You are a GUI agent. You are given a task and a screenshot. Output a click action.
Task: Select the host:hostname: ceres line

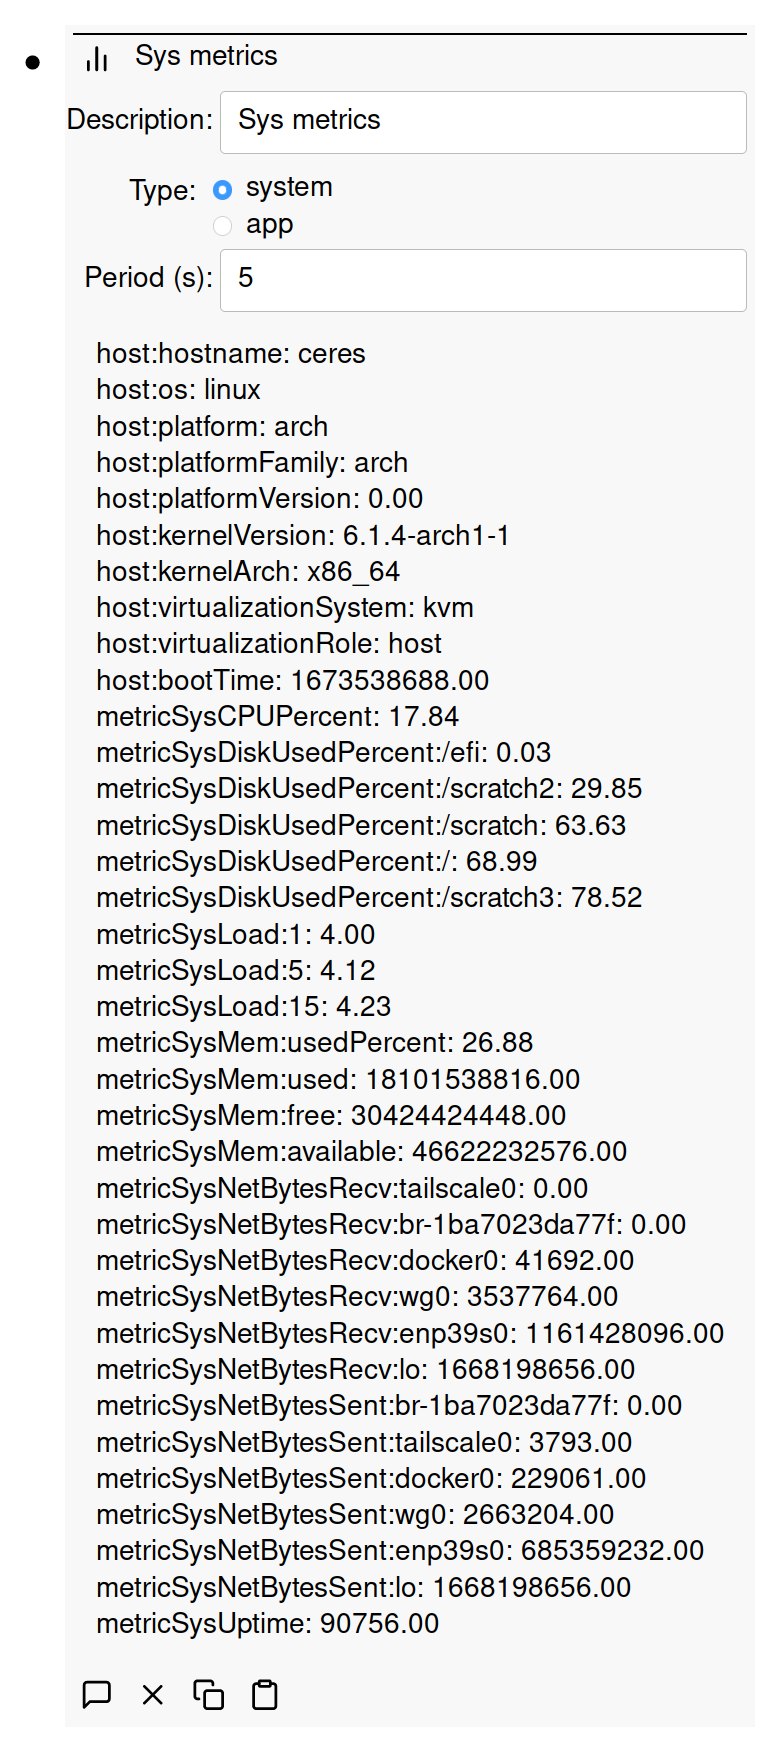(231, 353)
